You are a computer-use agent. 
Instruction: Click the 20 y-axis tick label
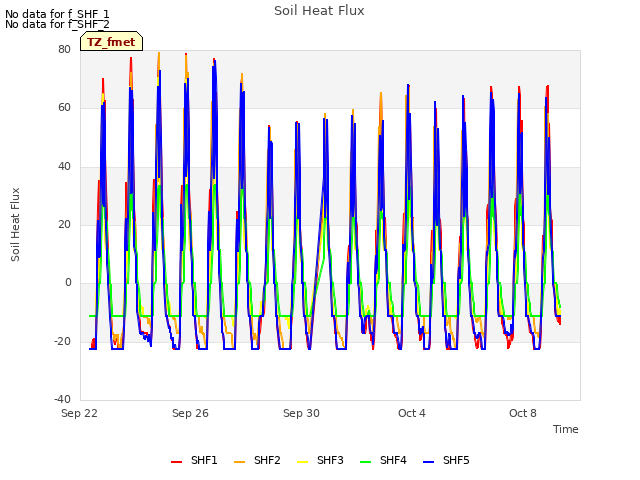[x=64, y=224]
